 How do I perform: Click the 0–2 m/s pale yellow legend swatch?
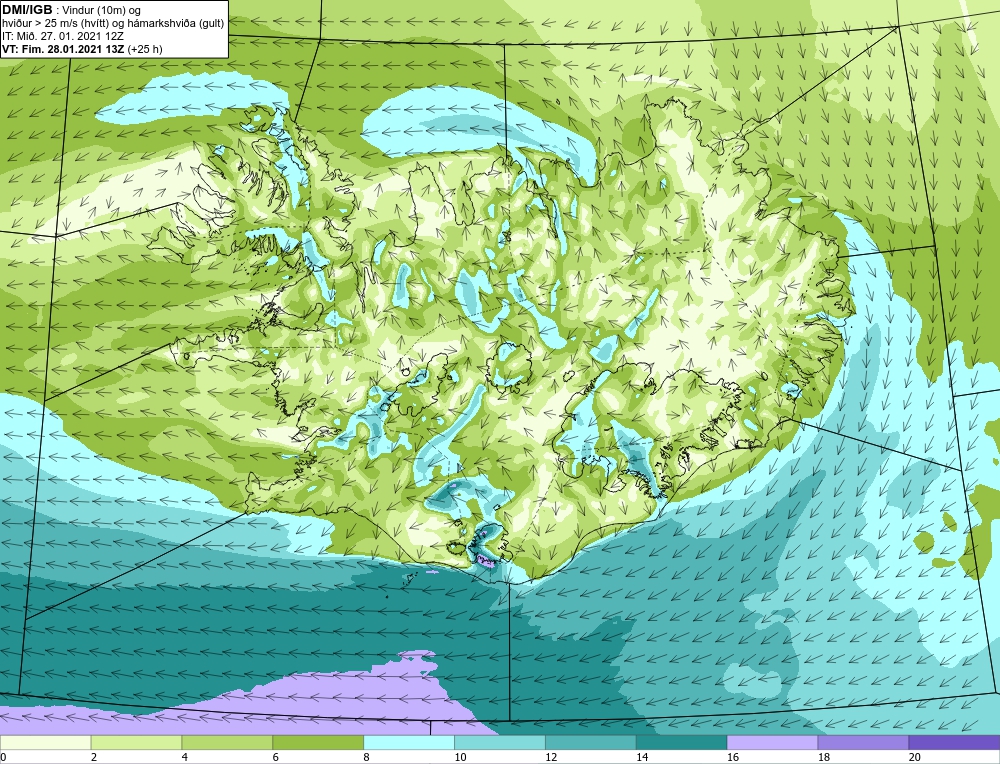click(x=45, y=742)
